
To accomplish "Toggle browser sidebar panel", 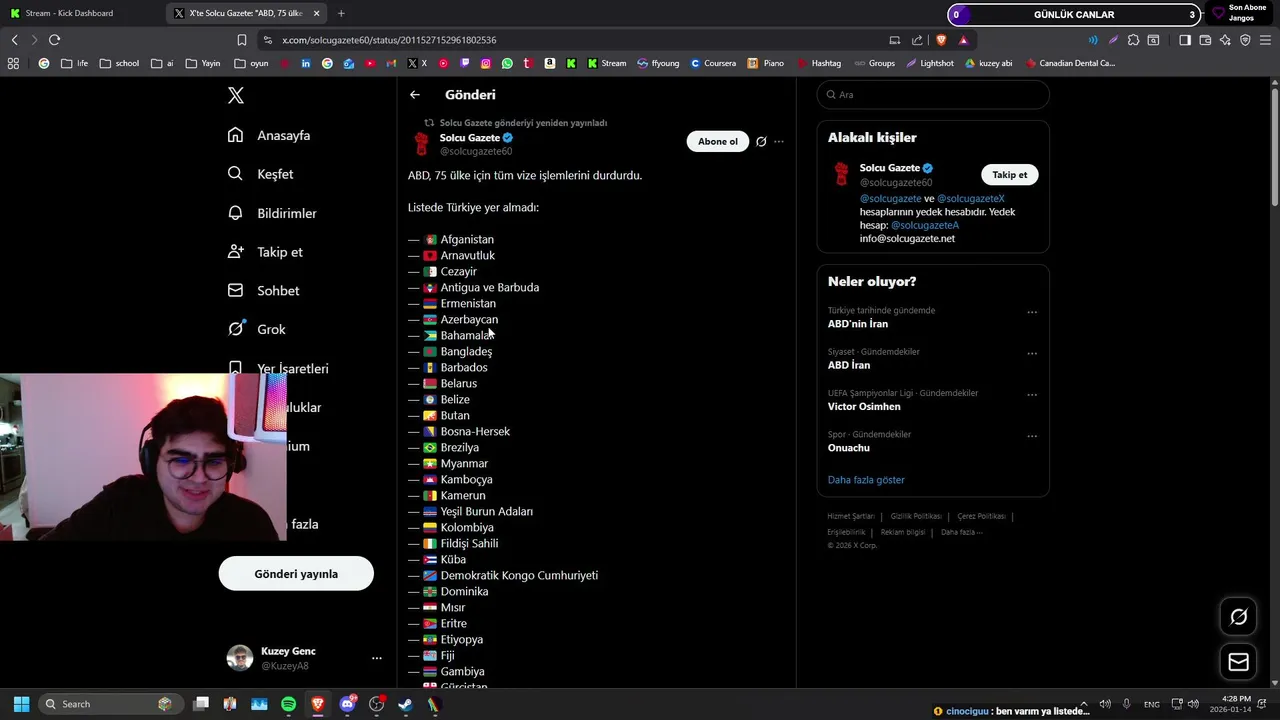I will pos(1184,40).
